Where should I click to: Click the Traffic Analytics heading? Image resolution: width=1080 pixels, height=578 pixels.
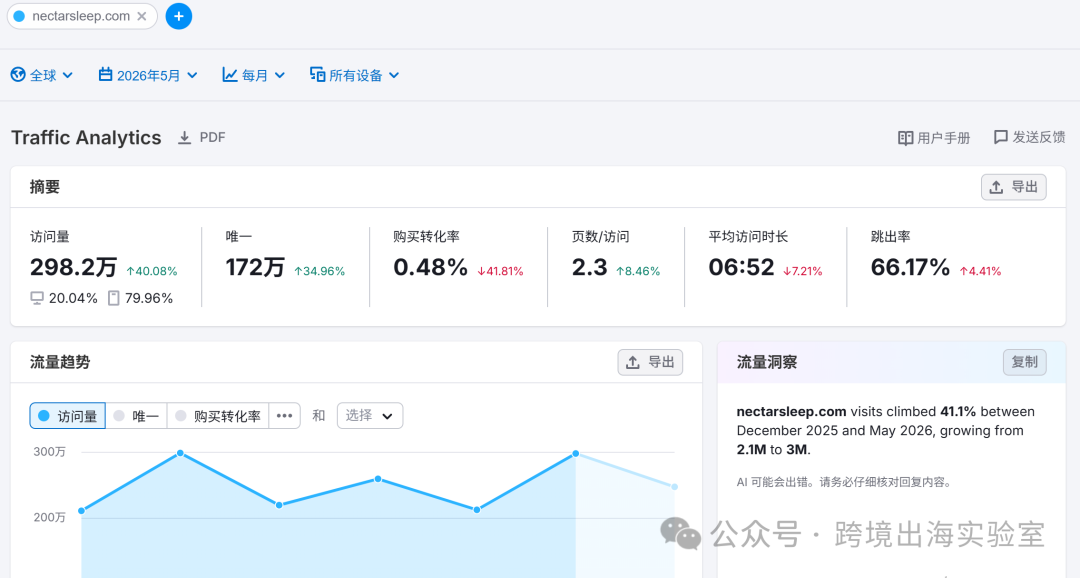86,138
